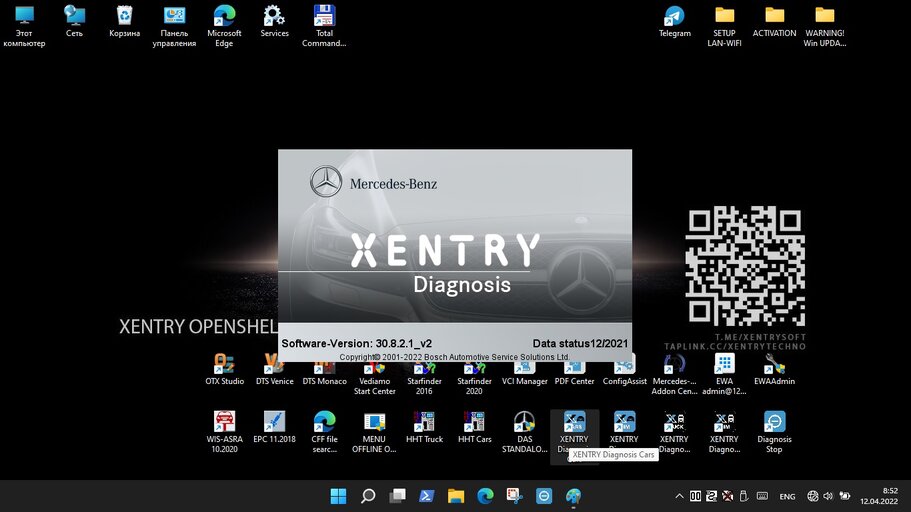Screen dimensions: 911x512
Task: Open Telegram from the desktop
Action: 675,22
